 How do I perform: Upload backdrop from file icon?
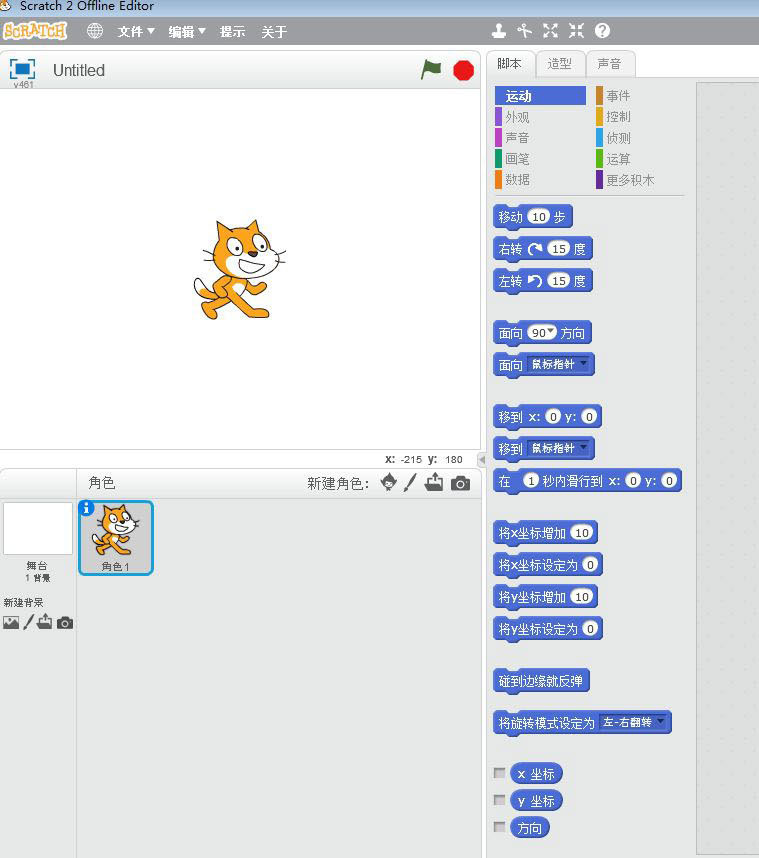(45, 622)
